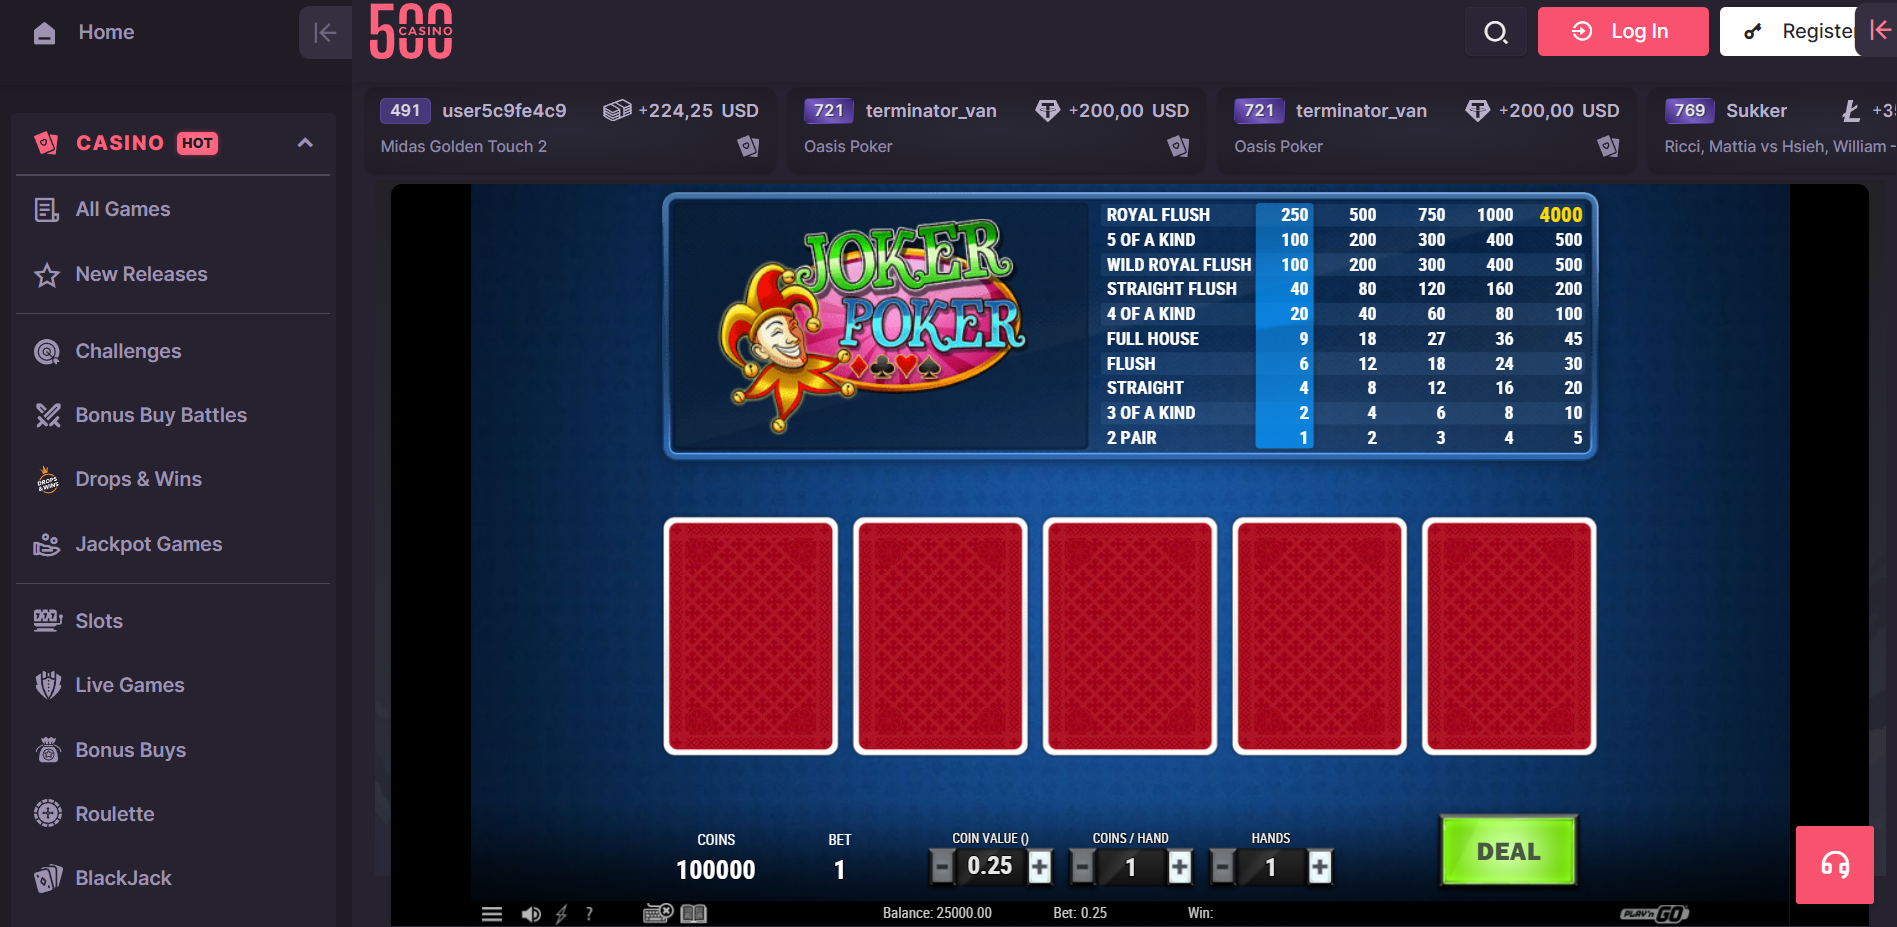Click the Log In button
Screen dimensions: 1897x927
(x=1622, y=32)
